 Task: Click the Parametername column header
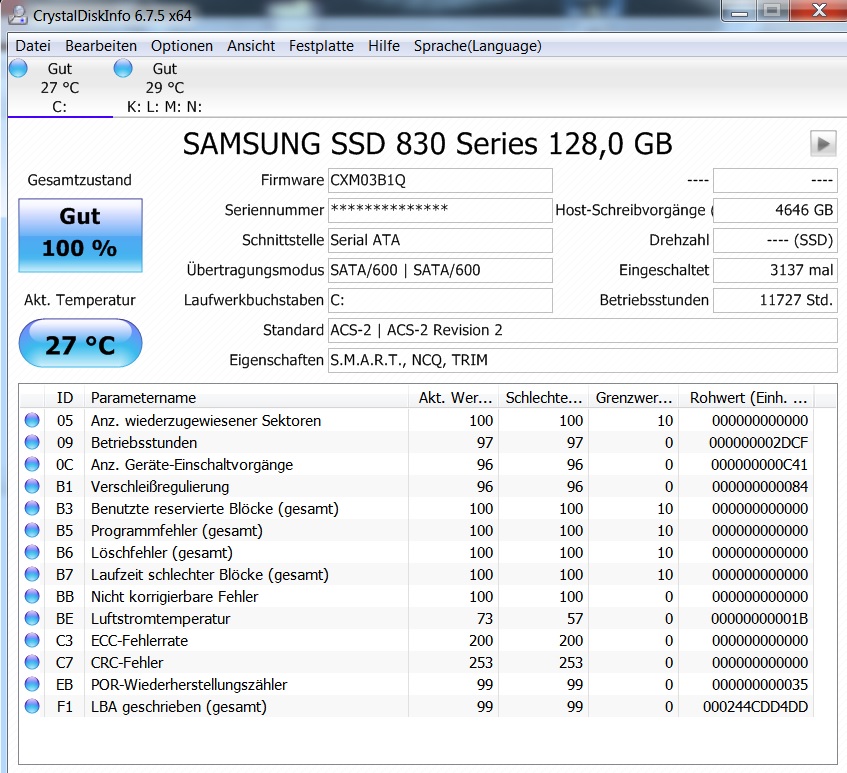(246, 398)
